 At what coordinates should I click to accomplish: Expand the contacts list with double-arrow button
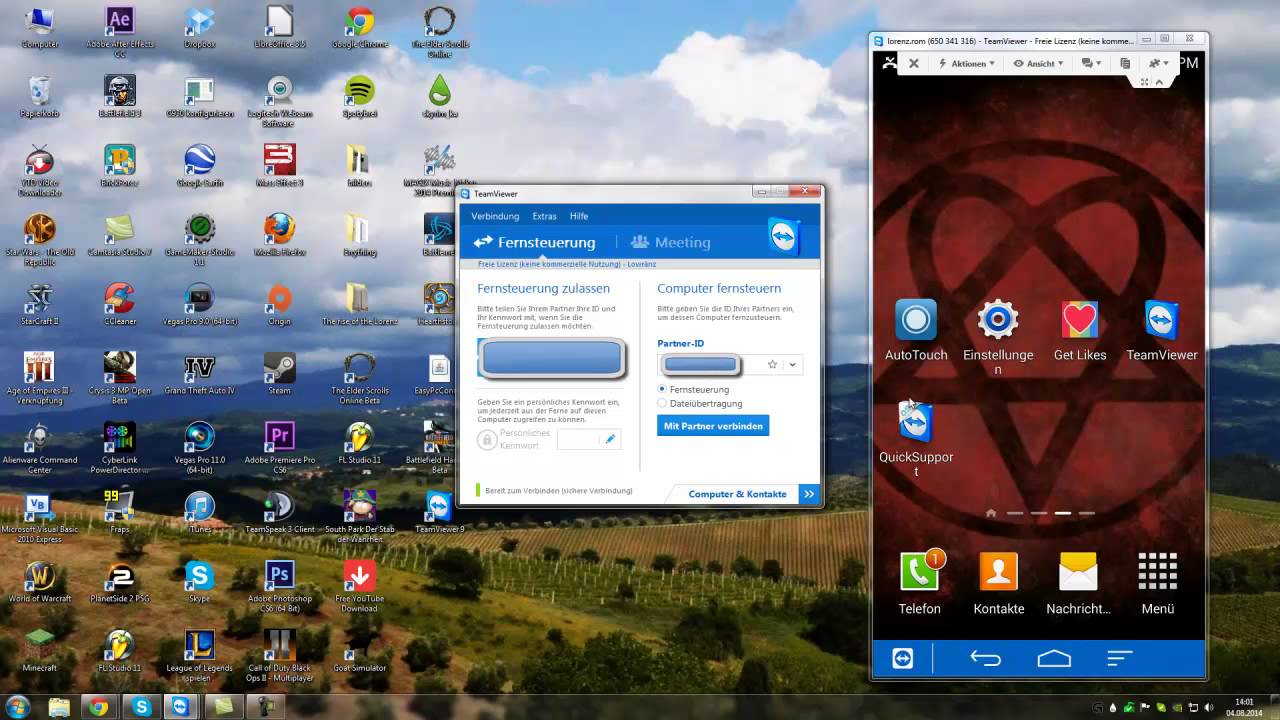pos(809,494)
